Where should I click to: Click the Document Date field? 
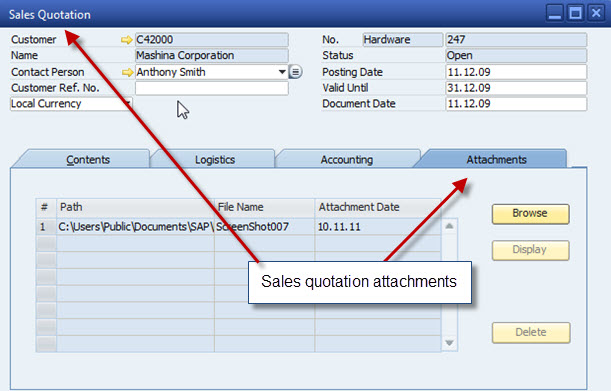coord(516,104)
